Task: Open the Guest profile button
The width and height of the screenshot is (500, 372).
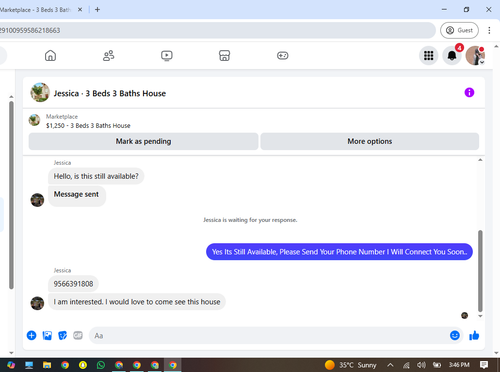Action: pos(459,30)
